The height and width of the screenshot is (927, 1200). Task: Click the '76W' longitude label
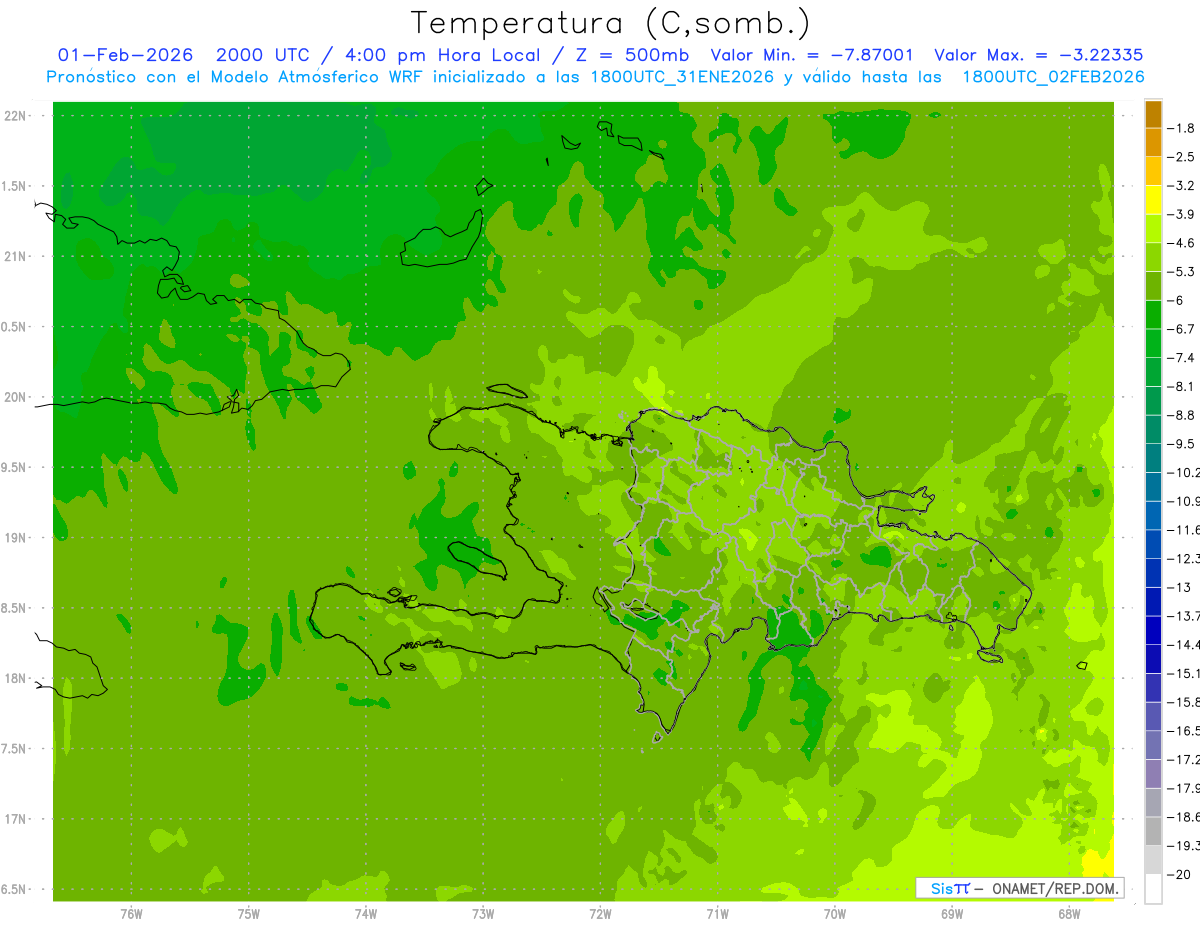(x=131, y=914)
